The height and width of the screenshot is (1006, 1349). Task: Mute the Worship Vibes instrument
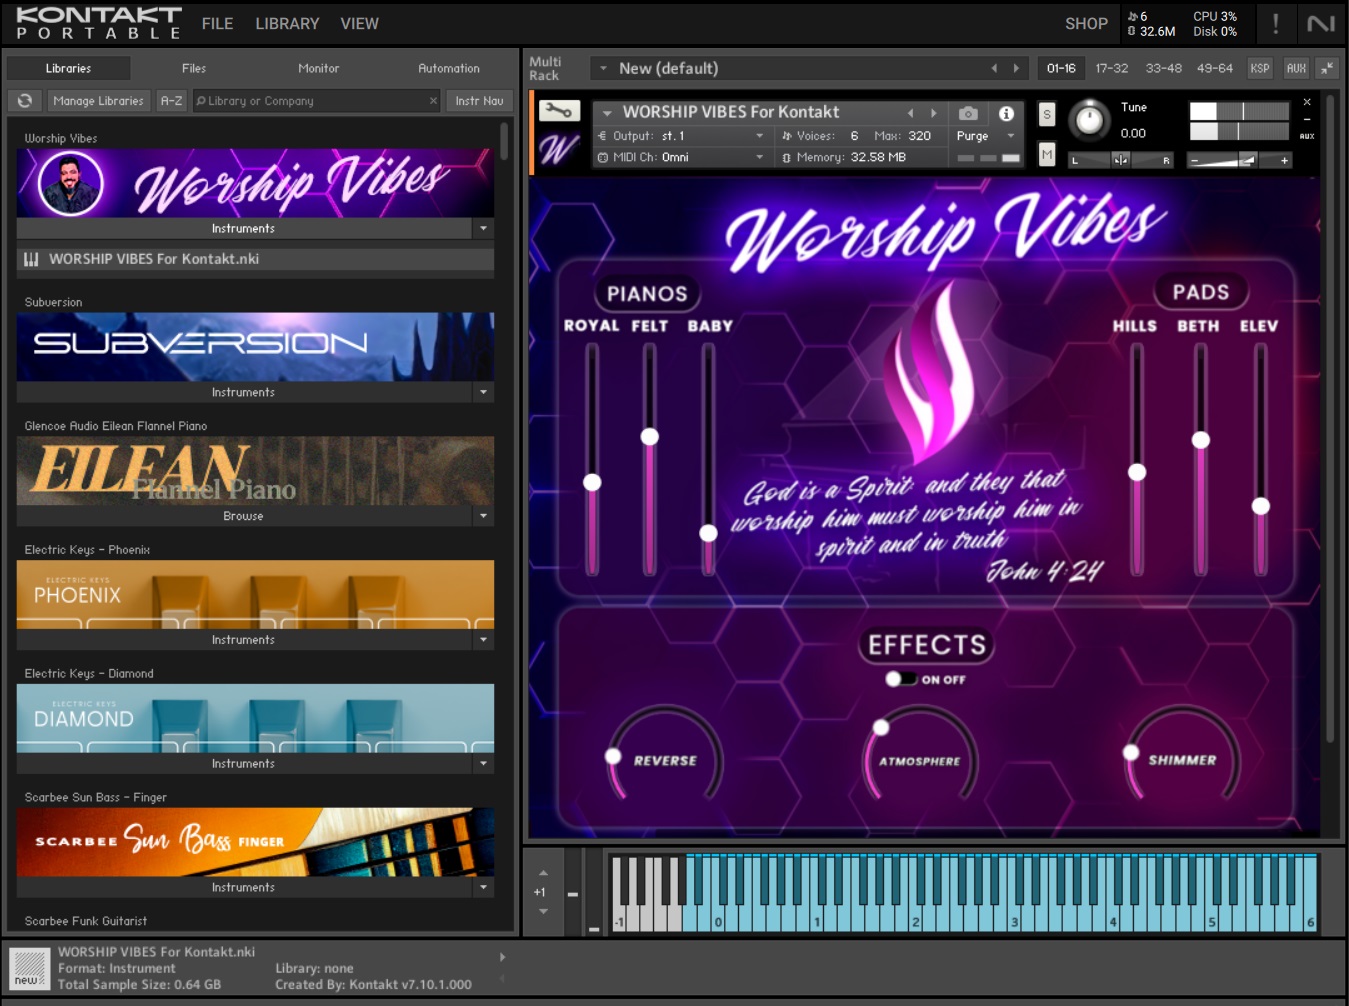point(1047,154)
